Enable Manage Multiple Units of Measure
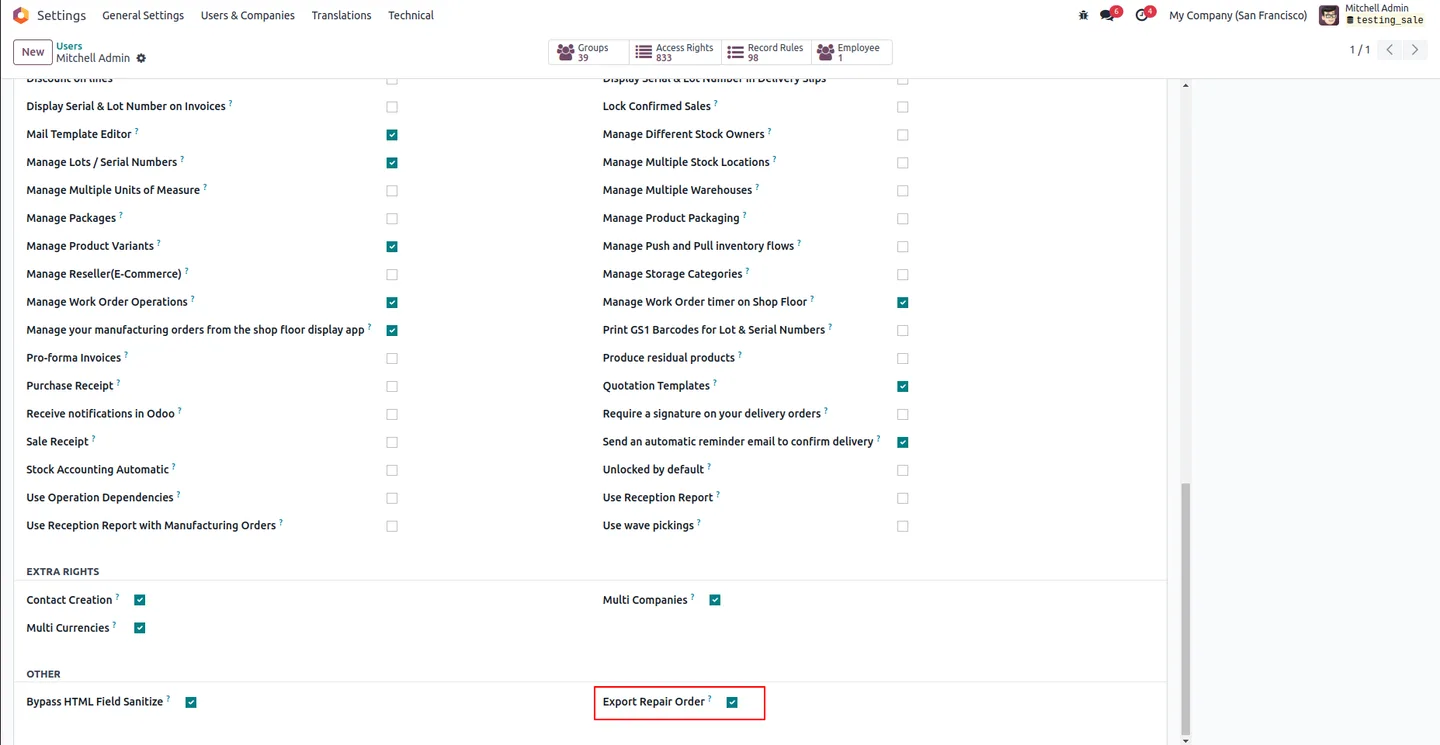Screen dimensions: 1440x745 point(392,191)
